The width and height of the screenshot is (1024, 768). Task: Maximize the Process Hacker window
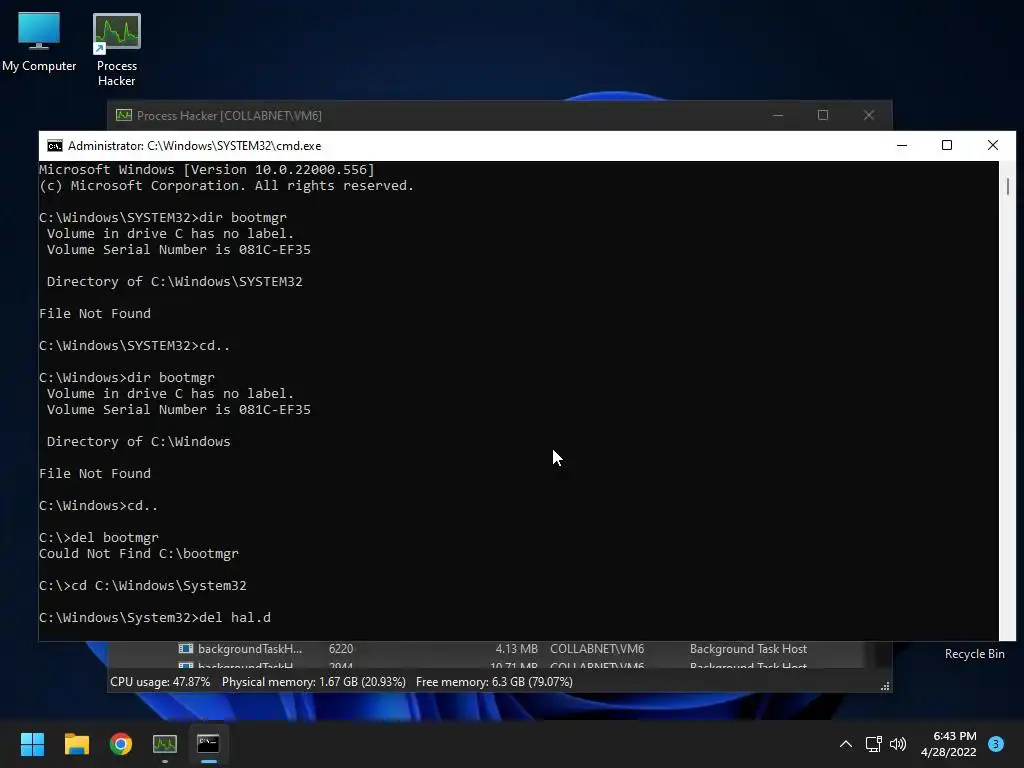click(823, 115)
